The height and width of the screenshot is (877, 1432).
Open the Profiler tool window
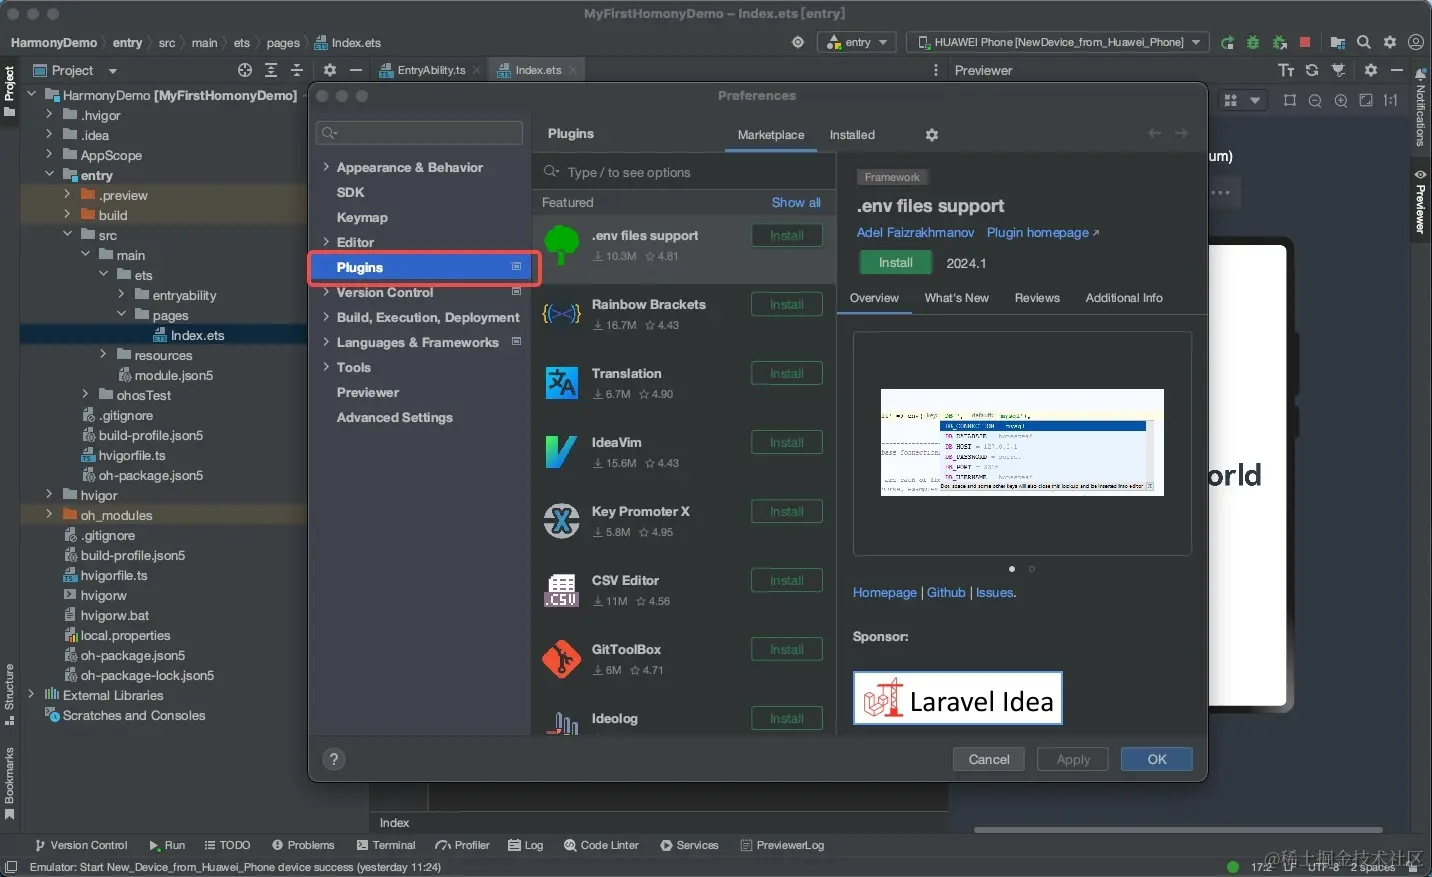[x=463, y=845]
